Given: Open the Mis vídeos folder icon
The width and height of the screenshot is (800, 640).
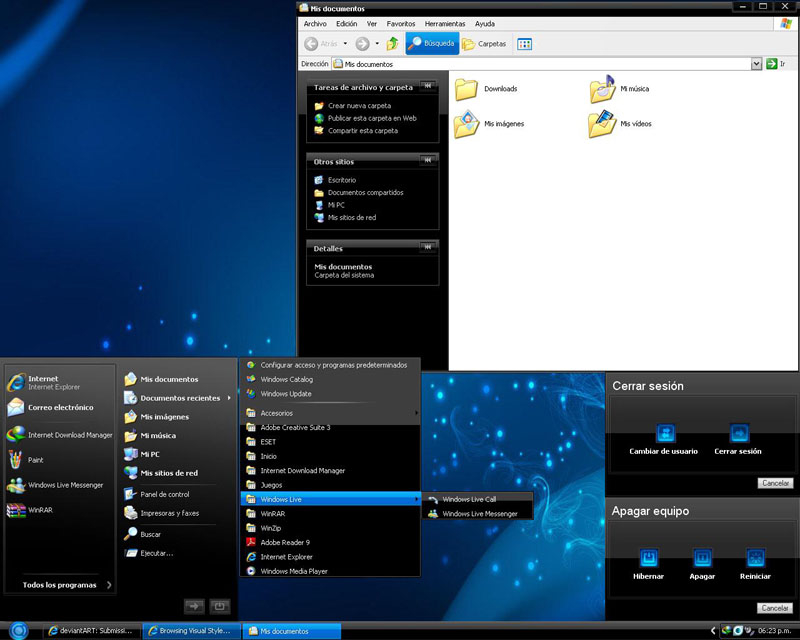Looking at the screenshot, I should 603,124.
